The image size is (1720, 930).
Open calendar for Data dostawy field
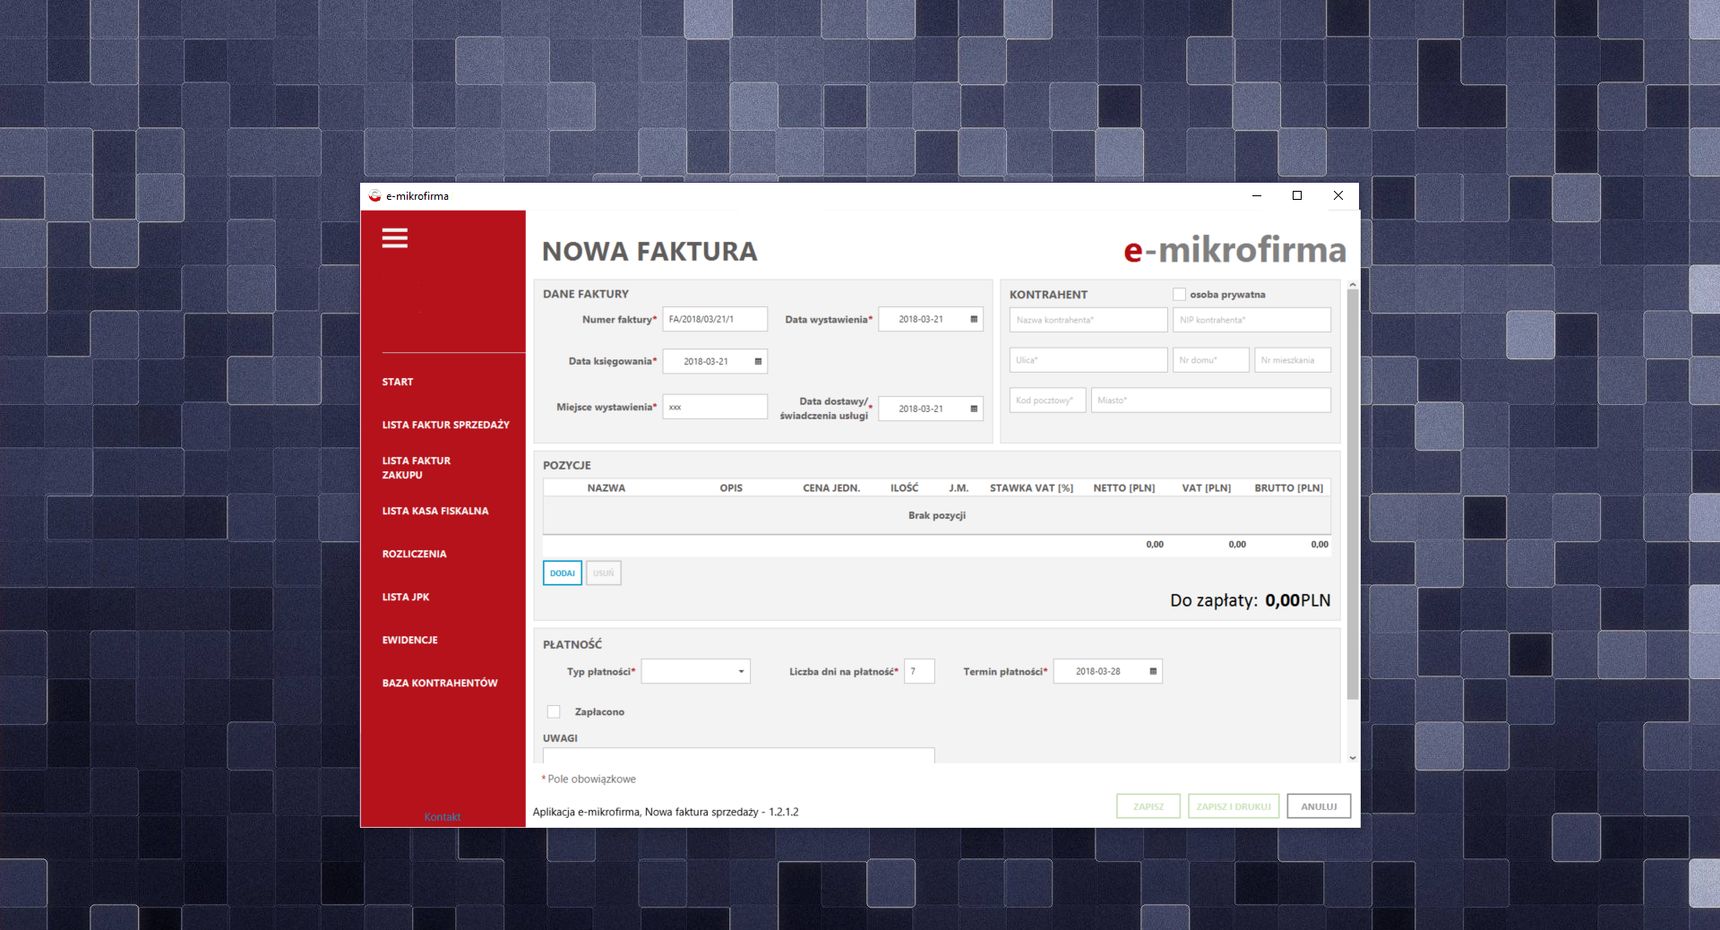coord(974,408)
